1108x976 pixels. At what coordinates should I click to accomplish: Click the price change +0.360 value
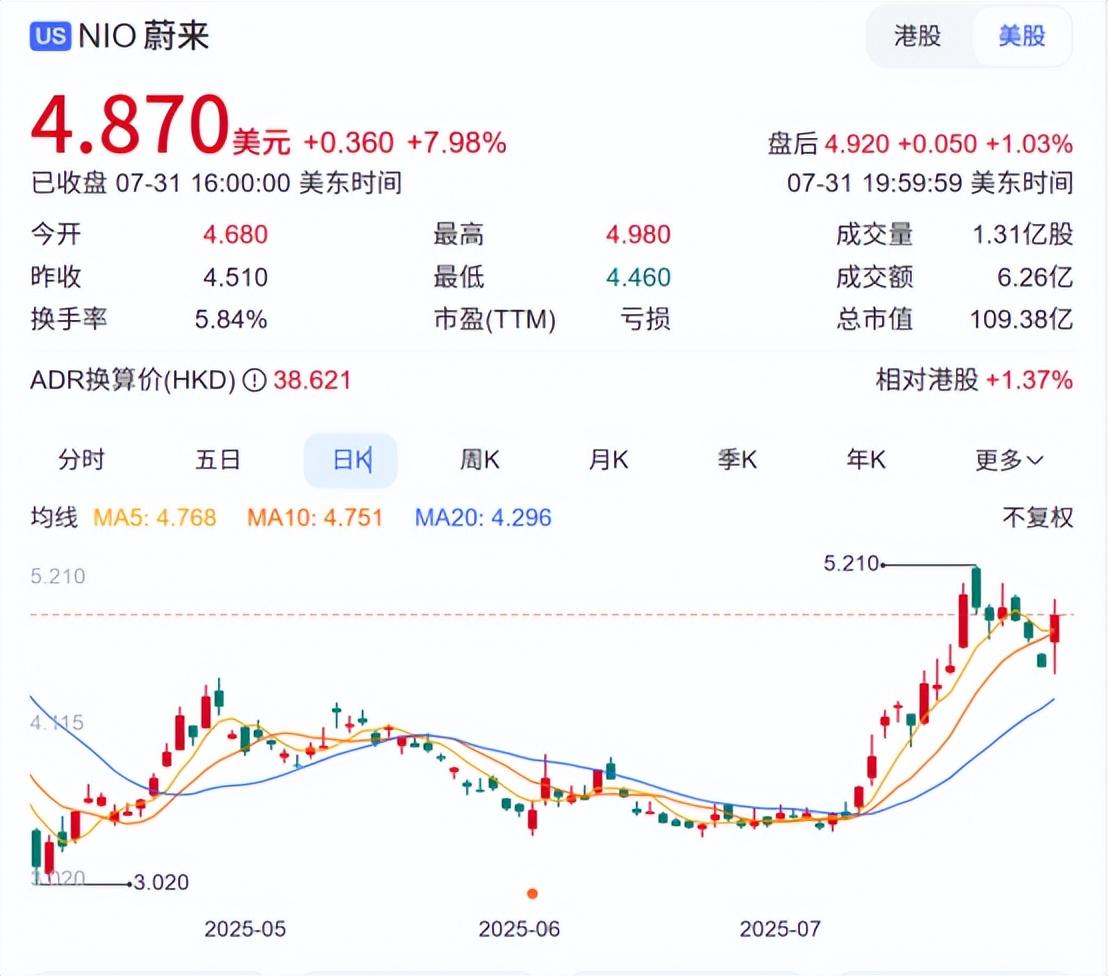(348, 143)
